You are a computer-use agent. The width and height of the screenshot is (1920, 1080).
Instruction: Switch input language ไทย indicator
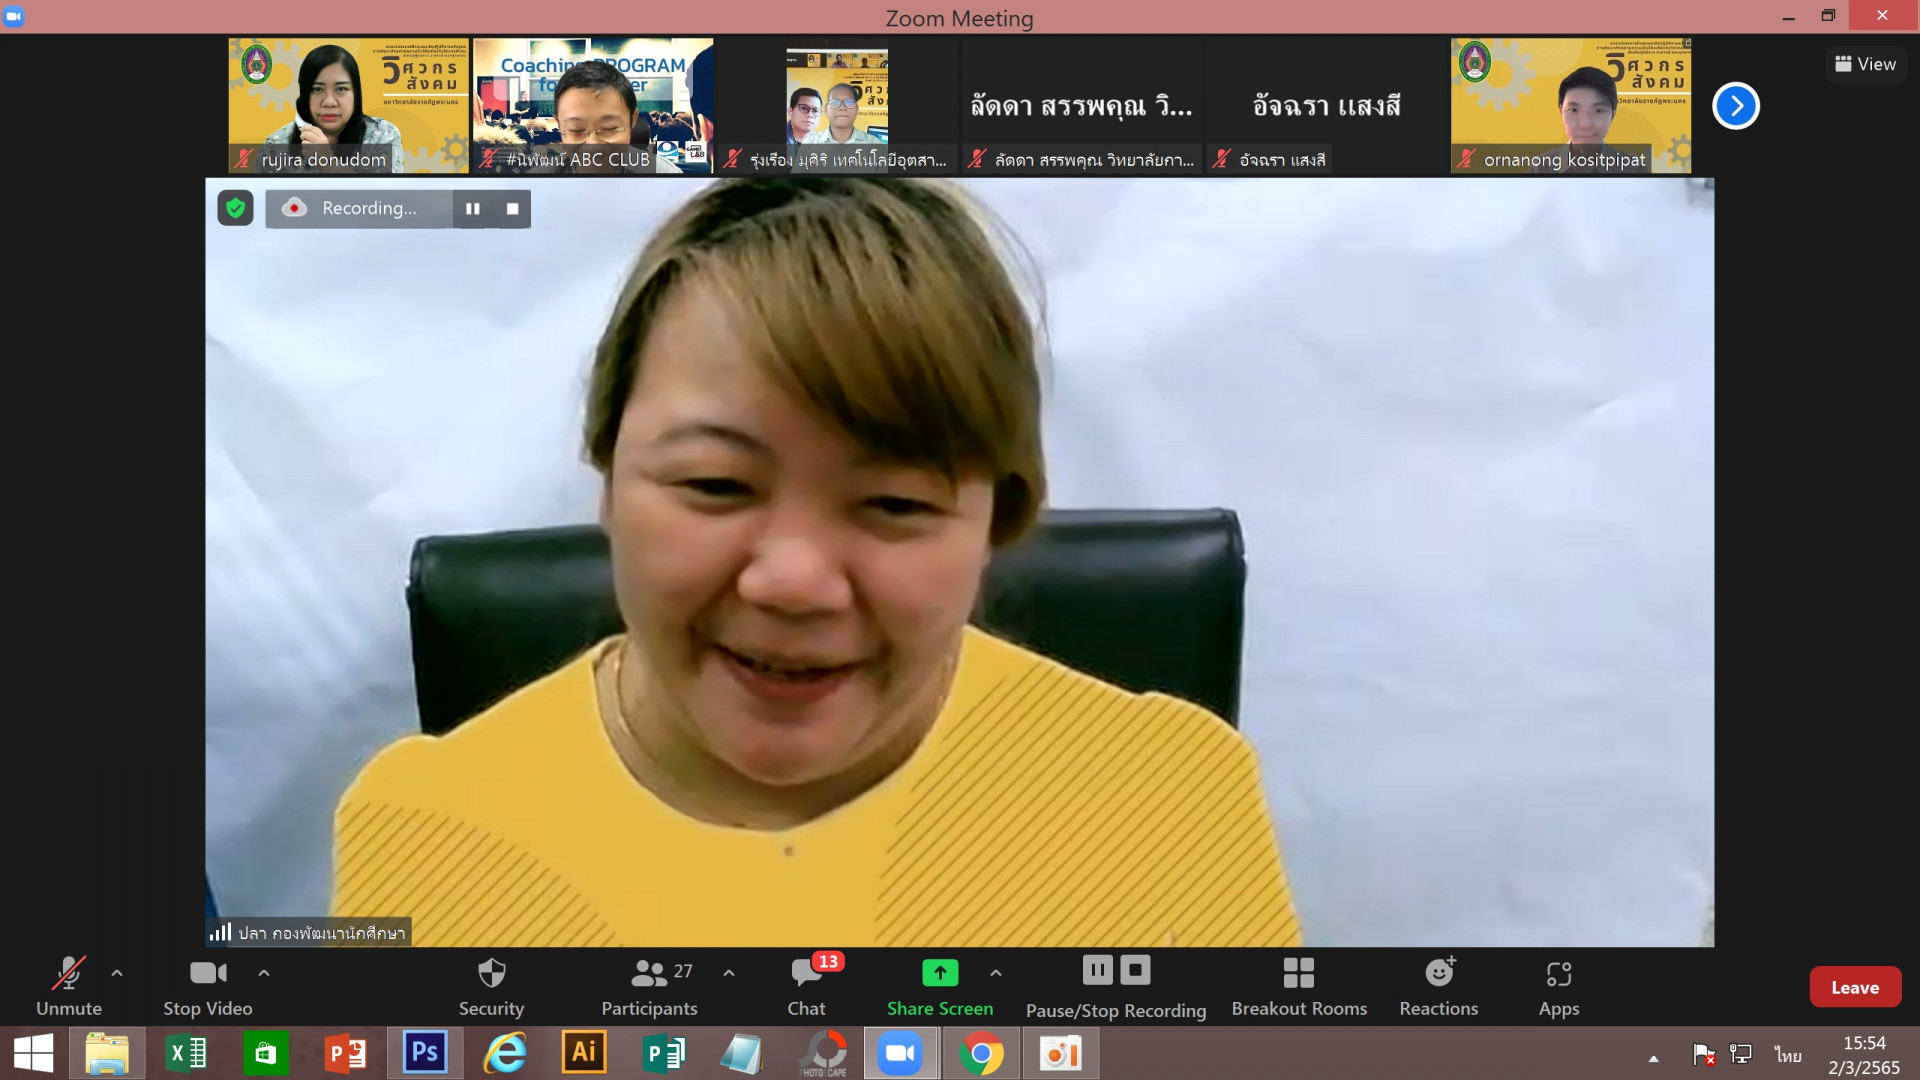pos(1788,1055)
